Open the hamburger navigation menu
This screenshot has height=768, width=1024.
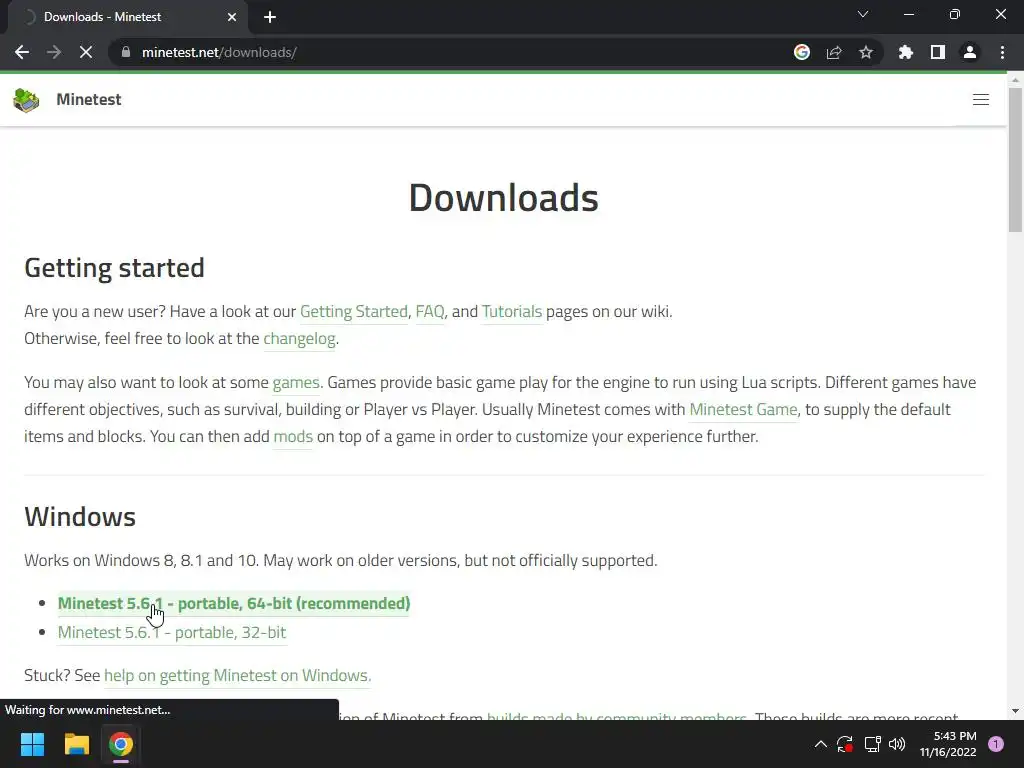coord(980,99)
